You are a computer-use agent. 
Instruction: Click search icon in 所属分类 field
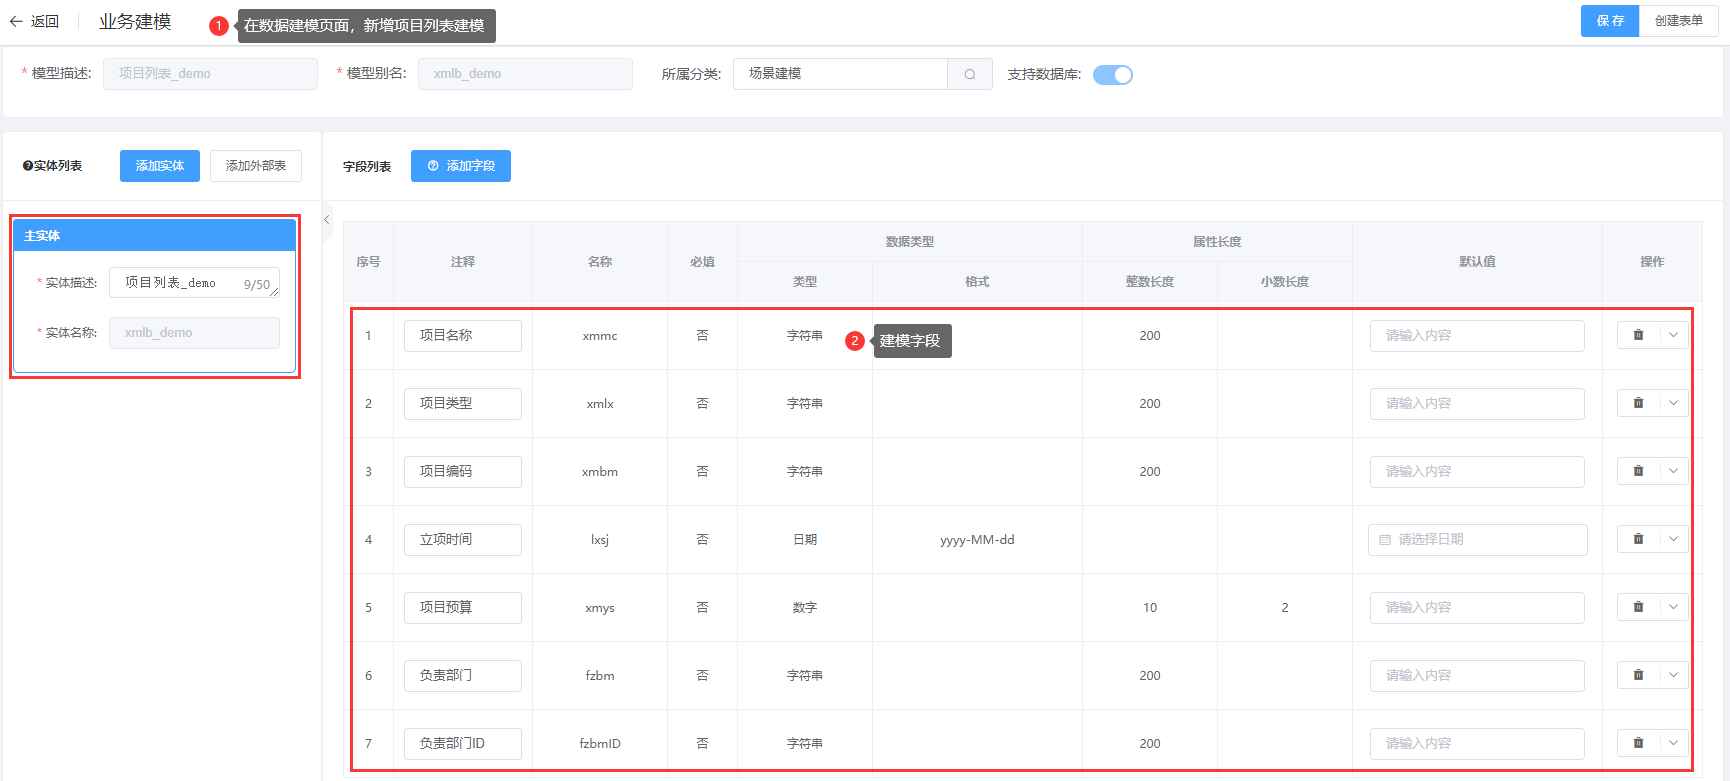click(x=969, y=74)
